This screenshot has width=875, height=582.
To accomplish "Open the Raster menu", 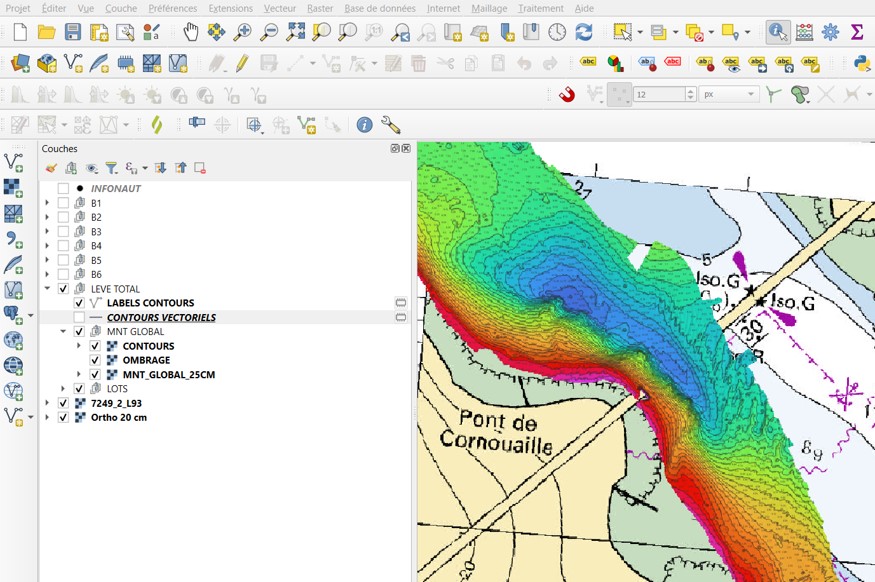I will pos(318,8).
